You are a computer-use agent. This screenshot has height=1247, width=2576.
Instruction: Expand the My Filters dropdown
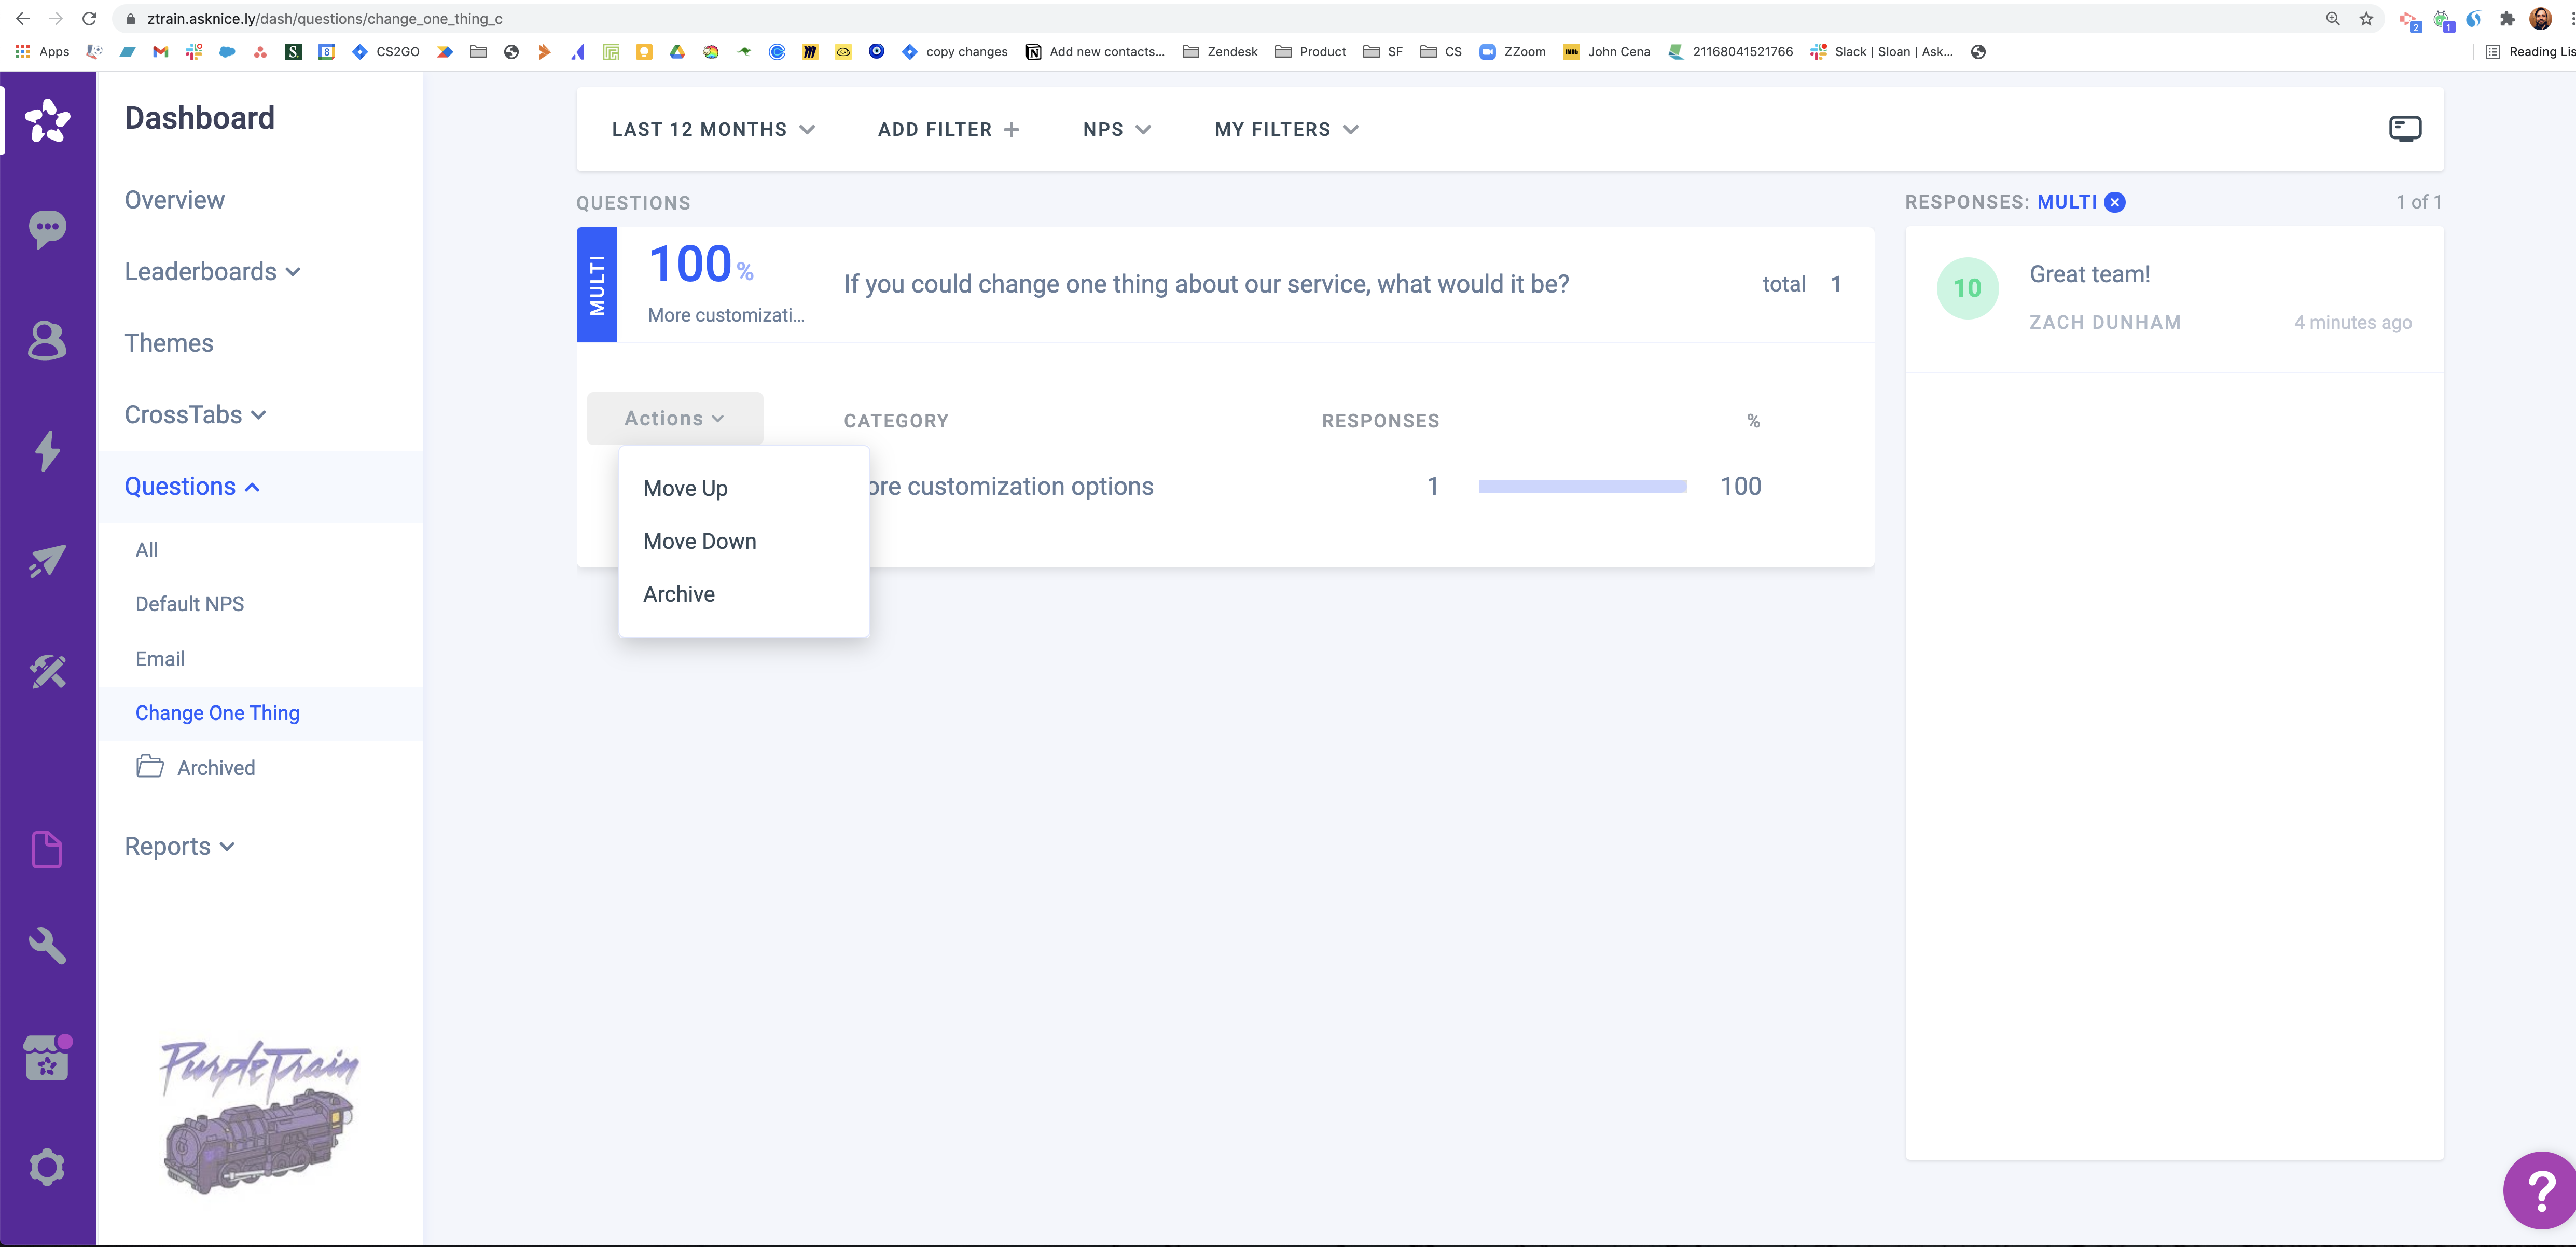click(1286, 130)
